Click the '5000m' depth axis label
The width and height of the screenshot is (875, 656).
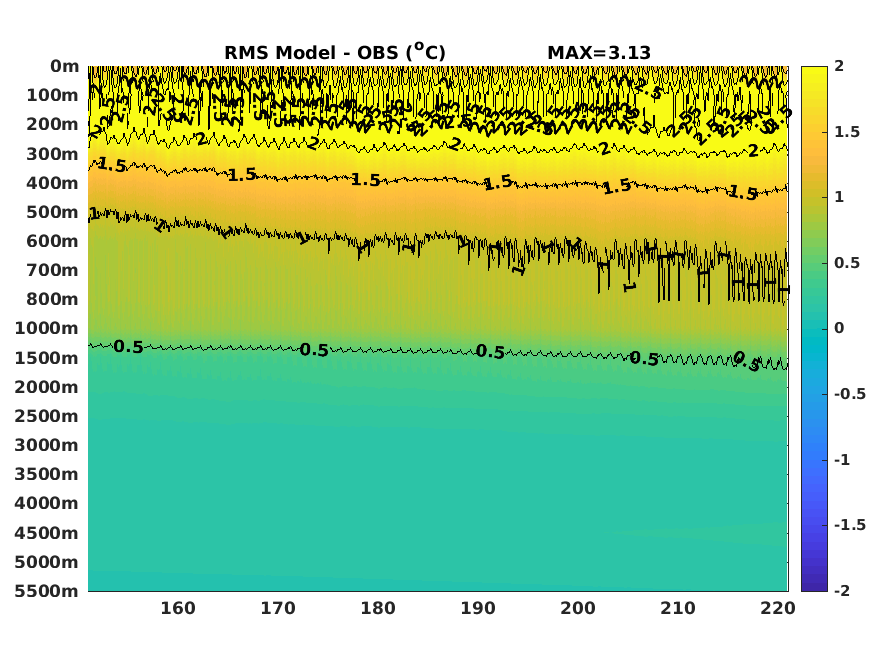point(47,562)
